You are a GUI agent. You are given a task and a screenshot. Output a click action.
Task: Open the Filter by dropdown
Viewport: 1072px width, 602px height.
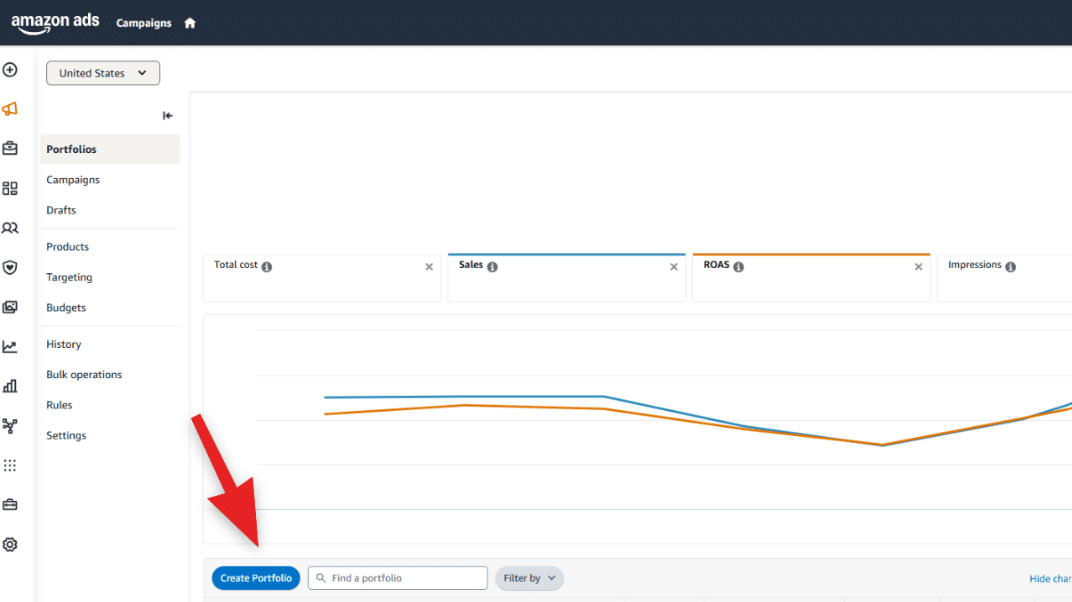point(529,578)
